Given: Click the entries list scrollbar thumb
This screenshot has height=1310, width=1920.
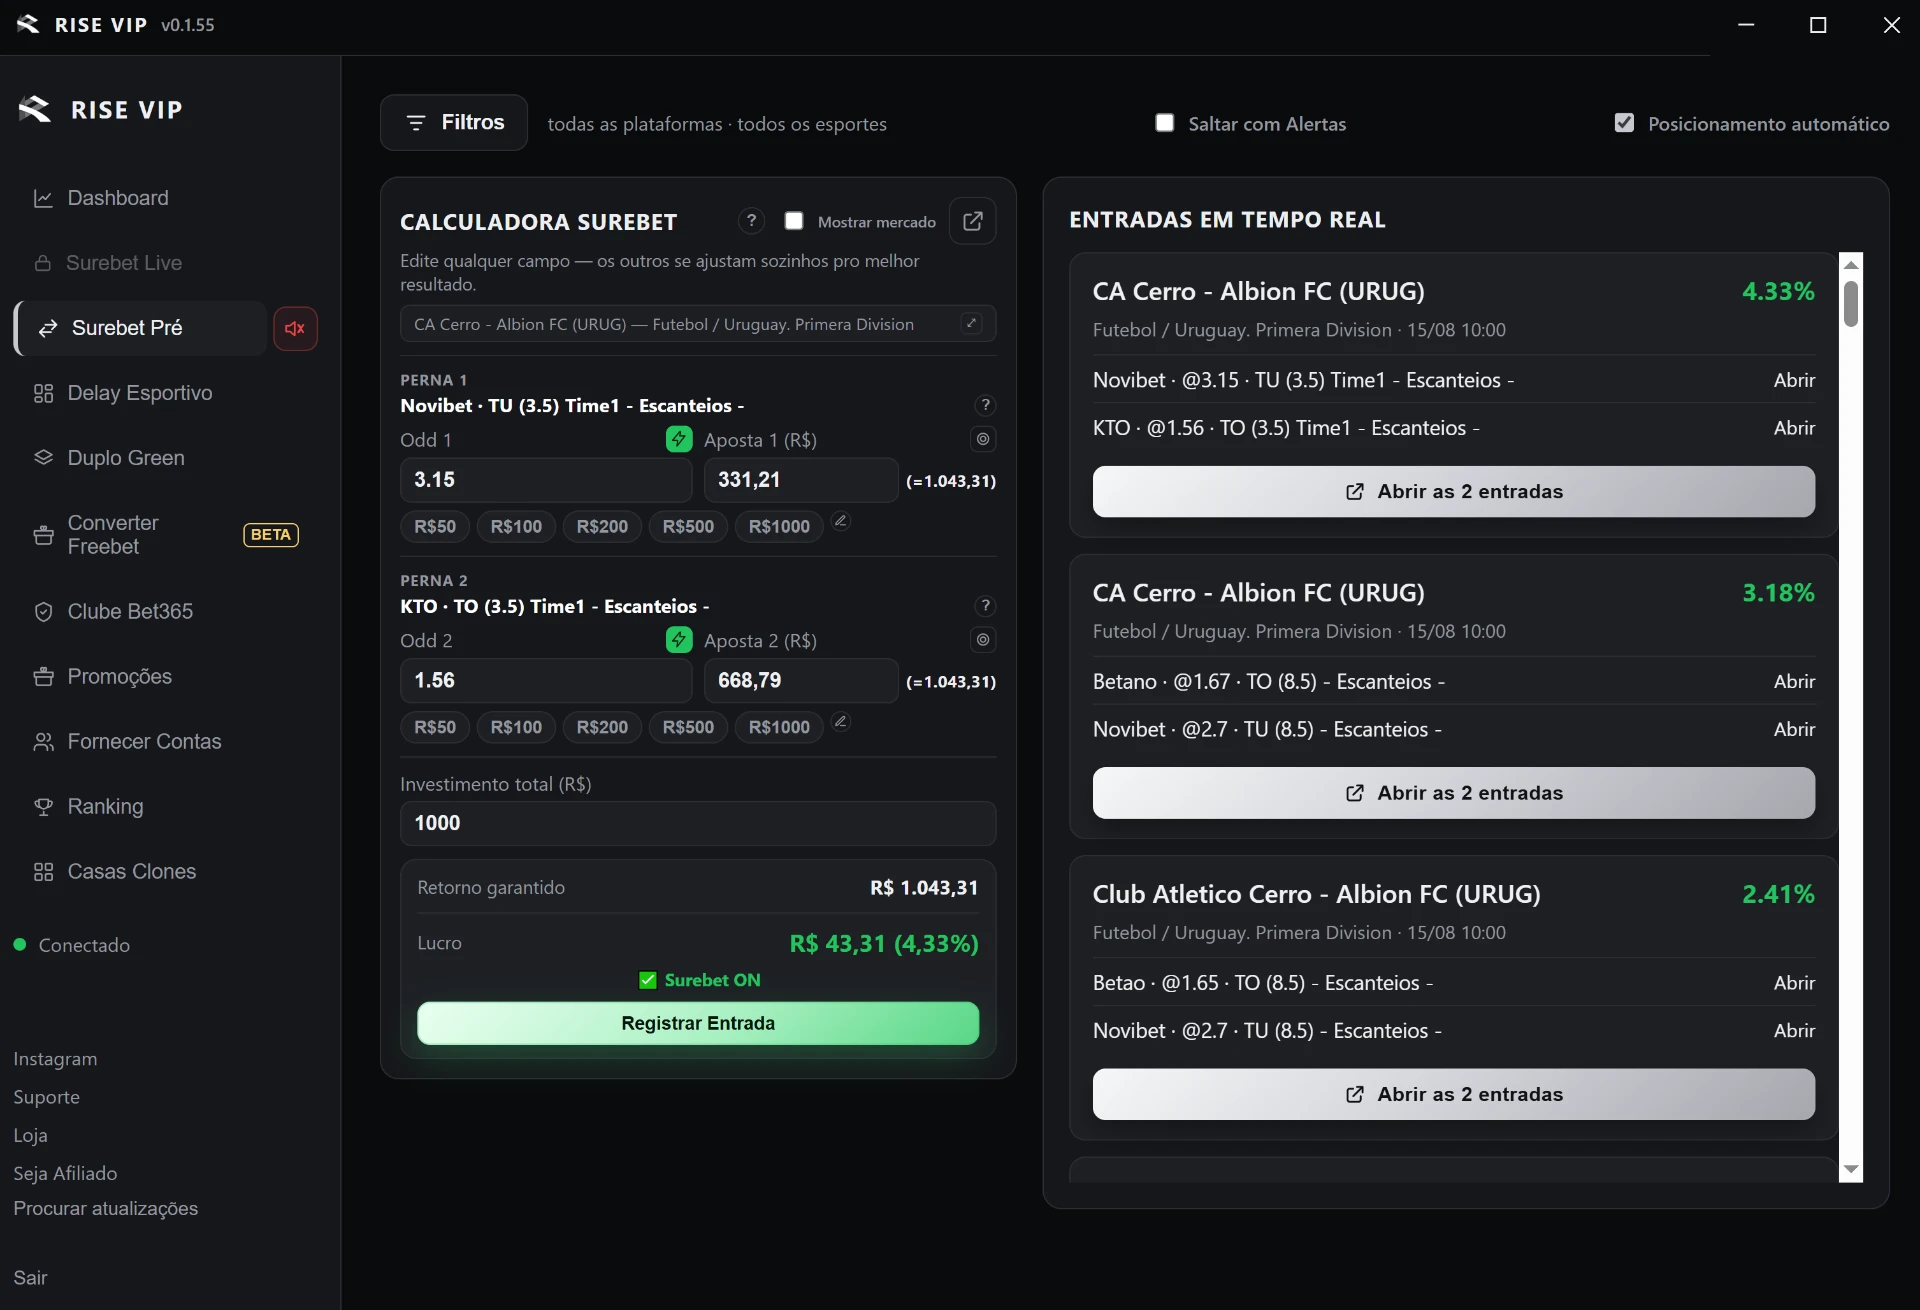Looking at the screenshot, I should (x=1851, y=304).
